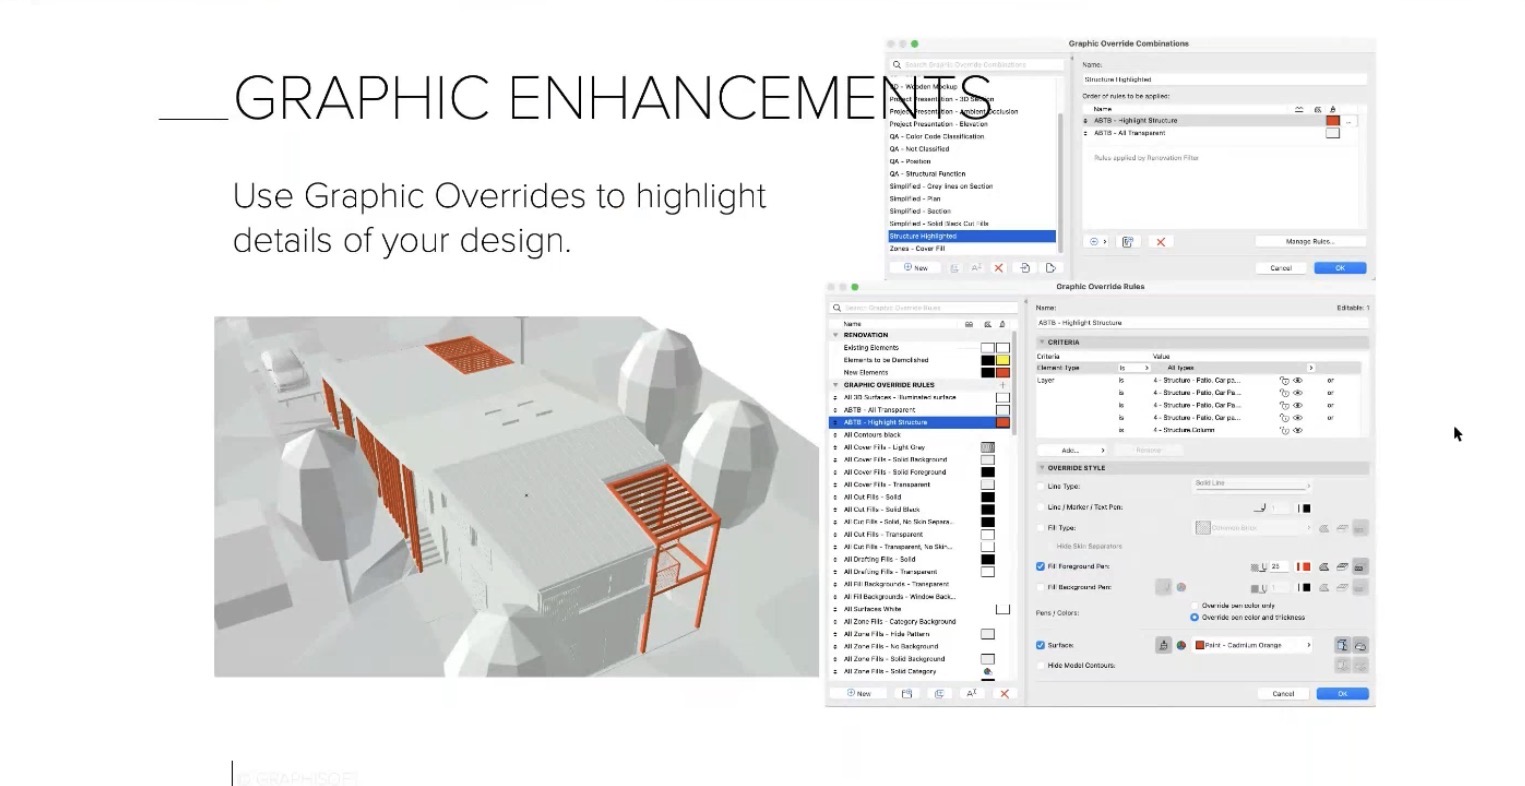Enable the Hide Model Contours checkbox

(x=1041, y=666)
